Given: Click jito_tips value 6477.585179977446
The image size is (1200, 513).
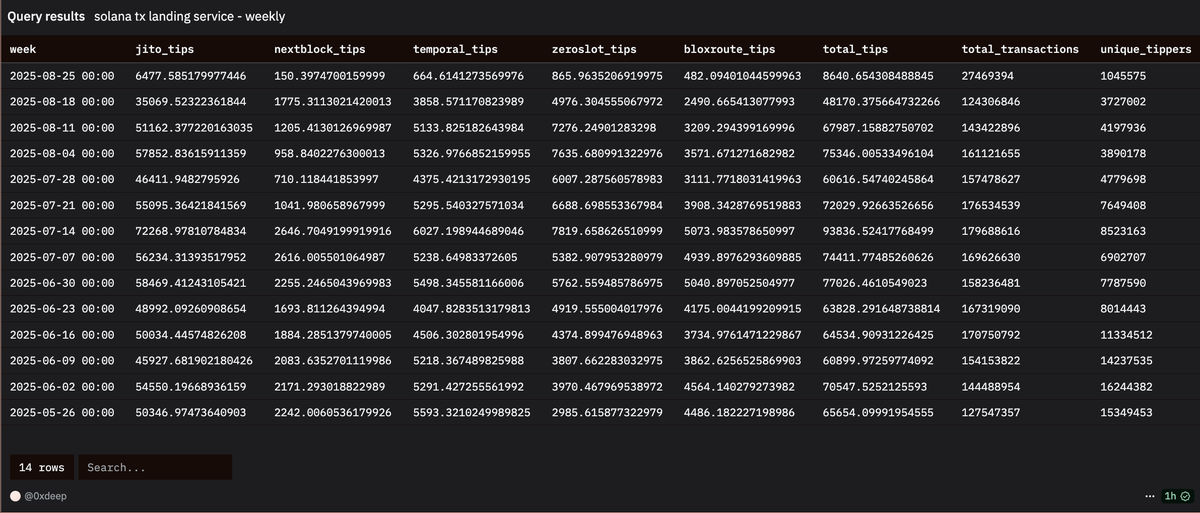Looking at the screenshot, I should tap(190, 76).
